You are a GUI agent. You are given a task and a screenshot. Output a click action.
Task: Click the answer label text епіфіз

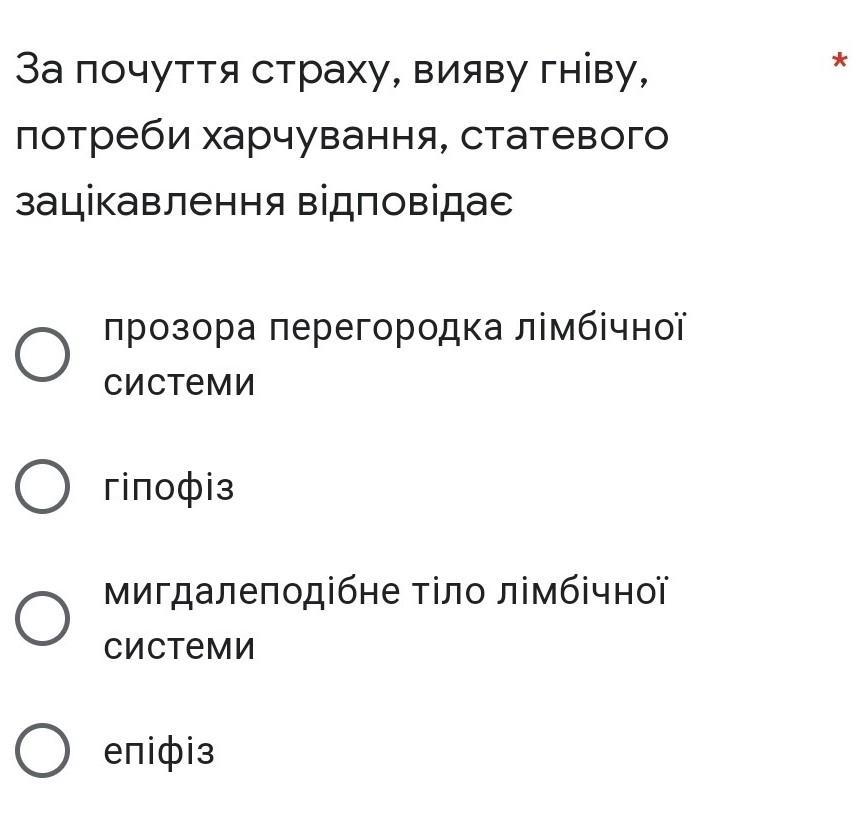coord(159,752)
